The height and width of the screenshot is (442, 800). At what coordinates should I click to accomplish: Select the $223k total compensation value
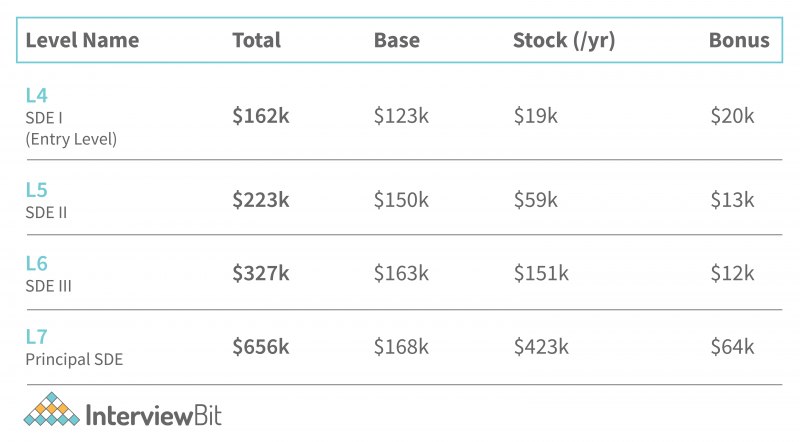pos(261,199)
